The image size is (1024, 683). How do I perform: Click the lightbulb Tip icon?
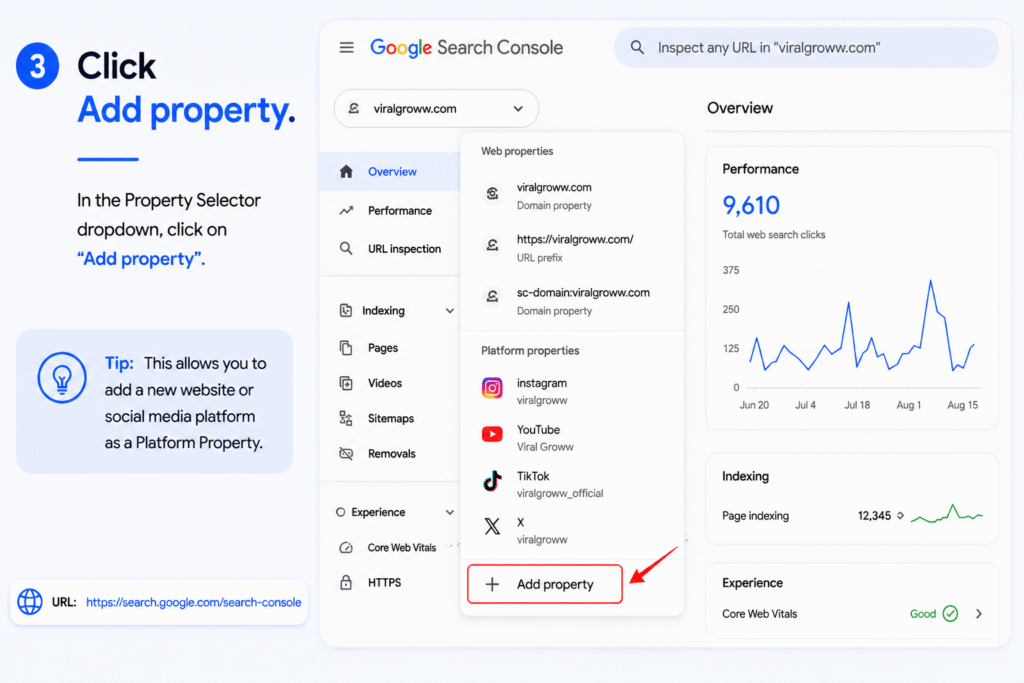click(62, 377)
